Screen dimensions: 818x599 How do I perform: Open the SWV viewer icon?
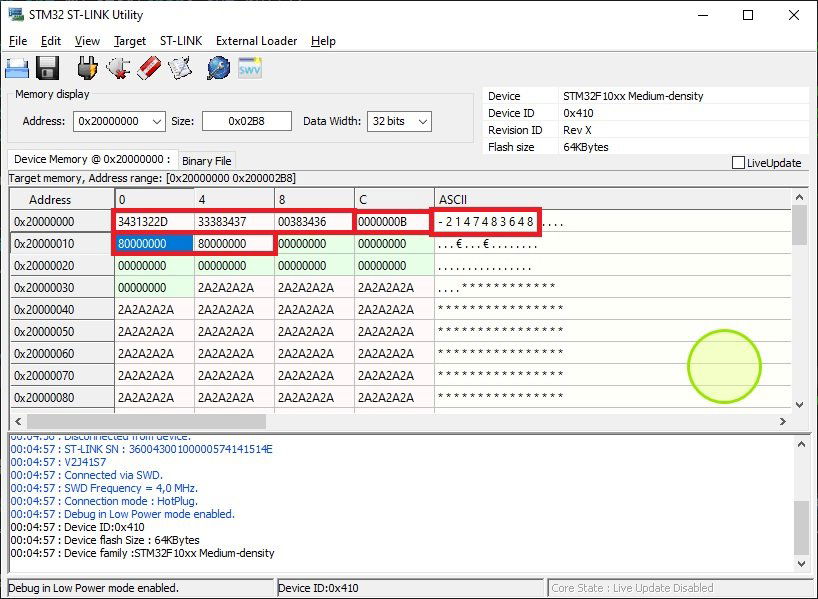[x=250, y=68]
